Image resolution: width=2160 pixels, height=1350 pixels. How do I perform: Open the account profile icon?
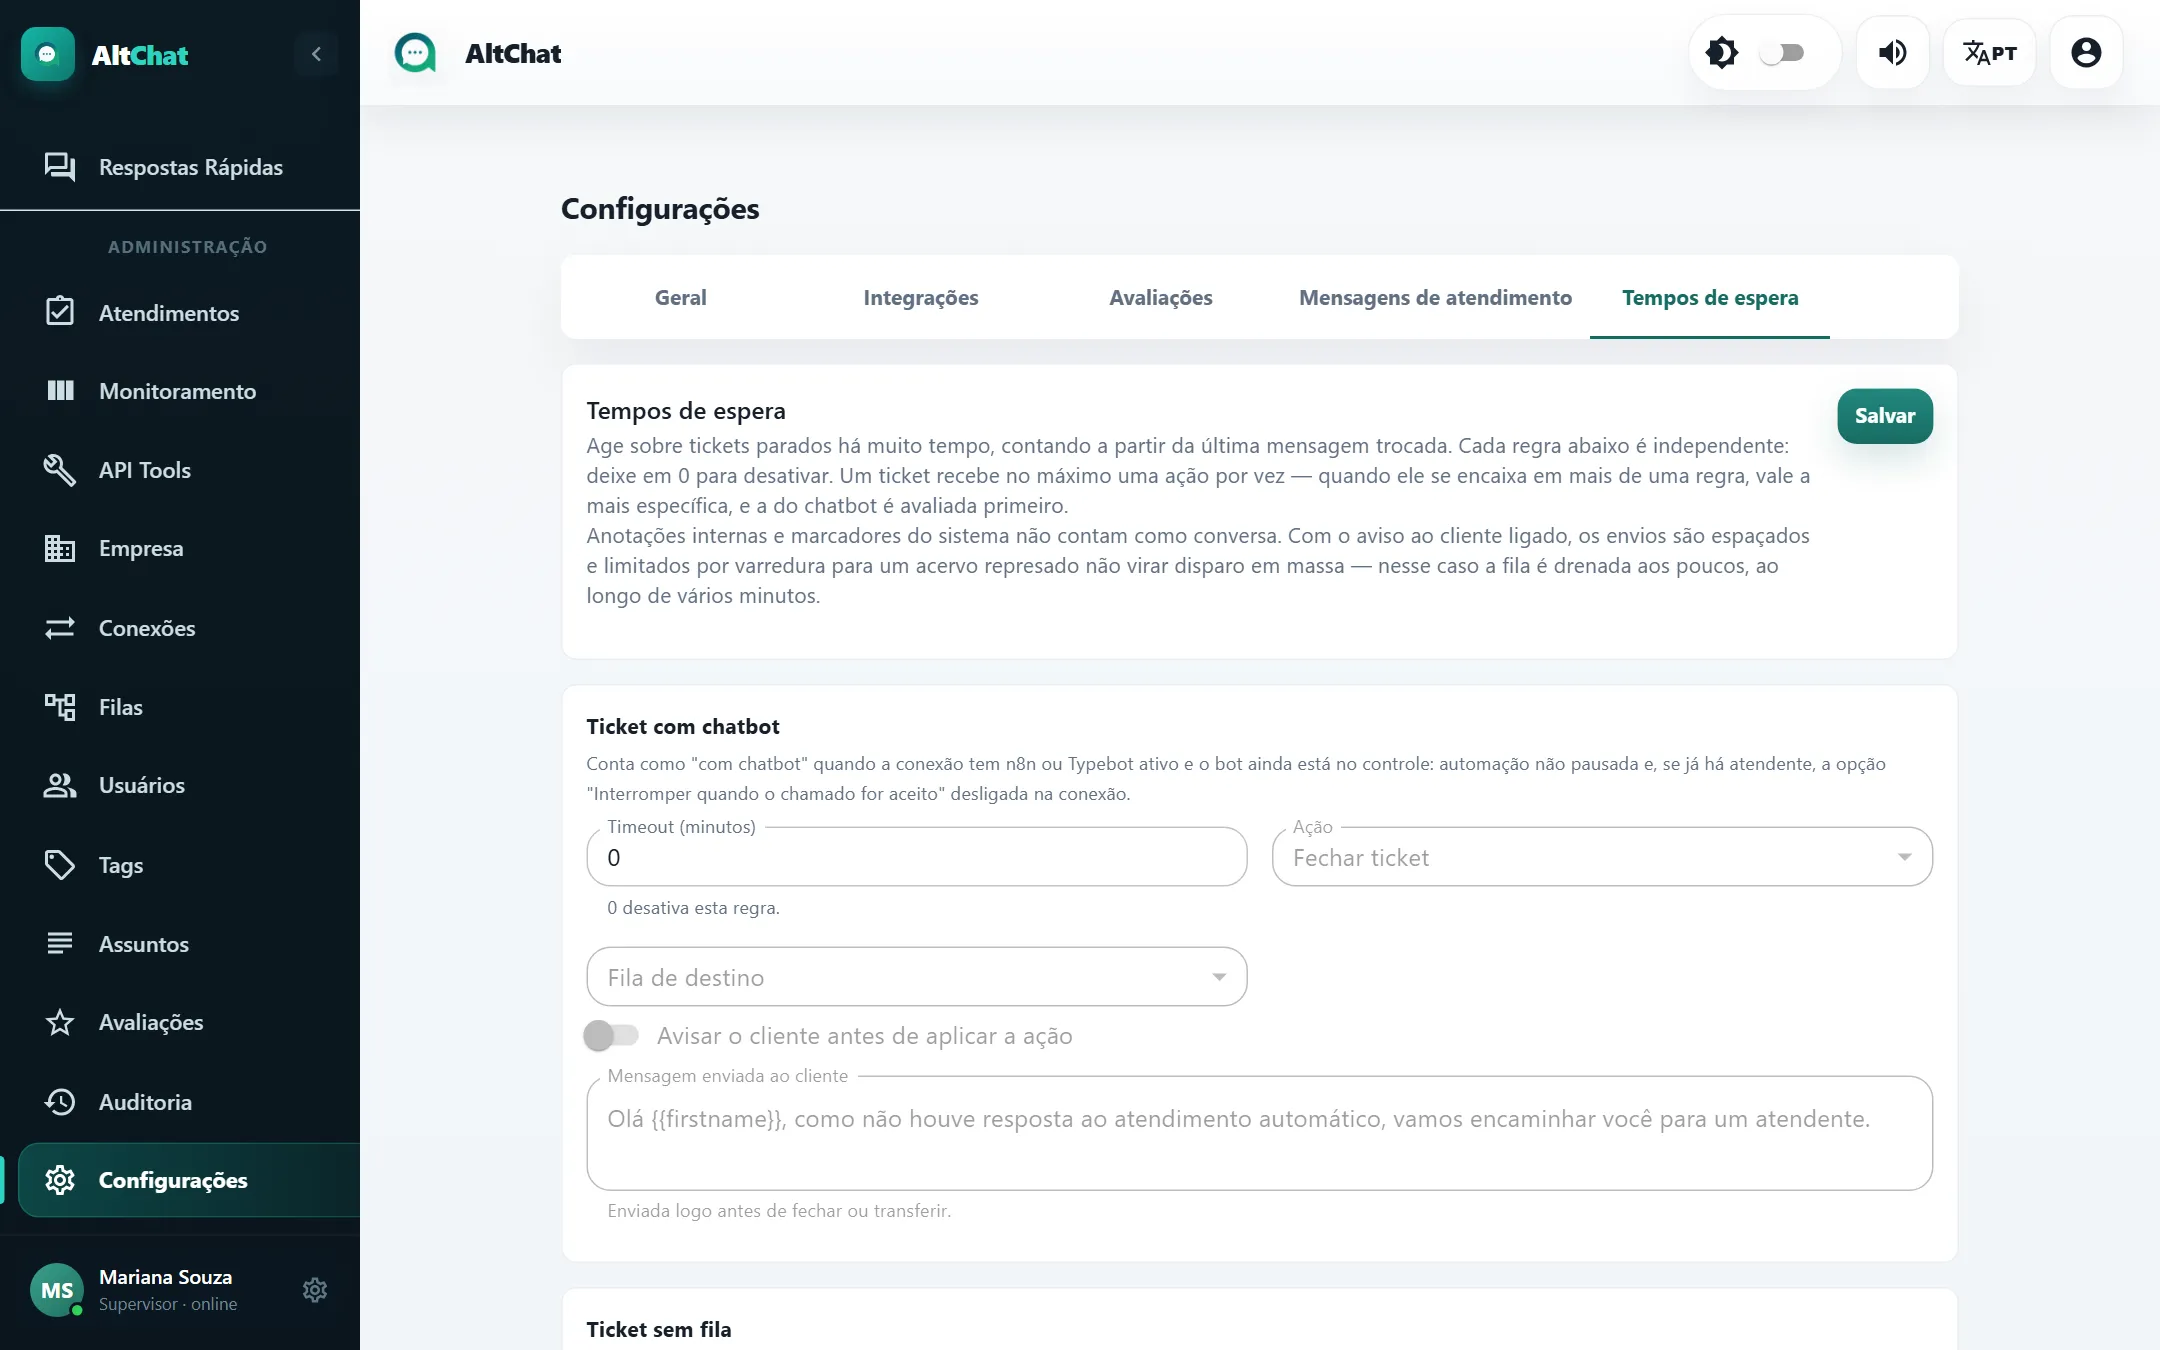tap(2086, 52)
